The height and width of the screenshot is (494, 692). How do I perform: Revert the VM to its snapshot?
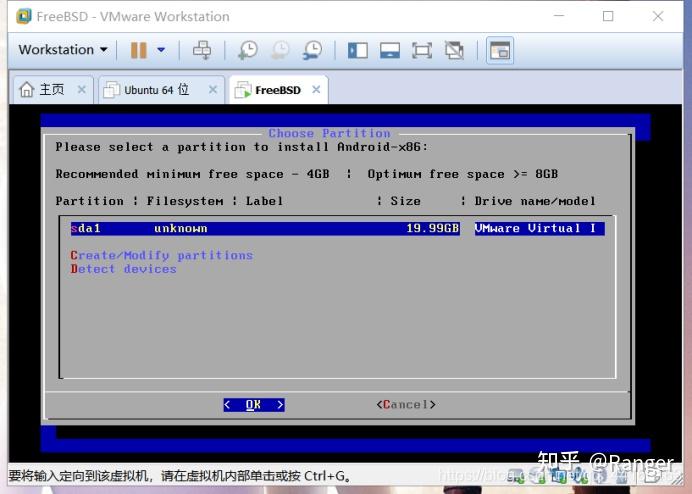280,50
